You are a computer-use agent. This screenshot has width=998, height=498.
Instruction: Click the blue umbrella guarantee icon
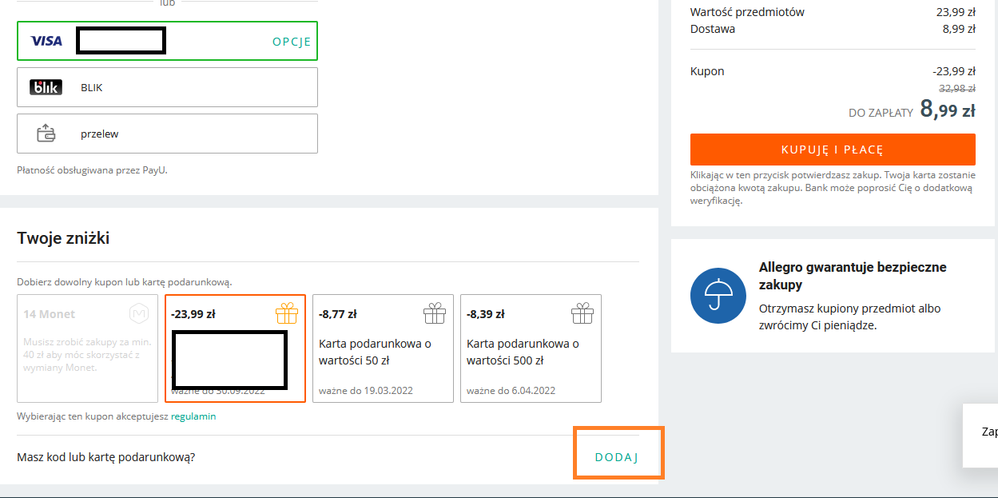717,296
